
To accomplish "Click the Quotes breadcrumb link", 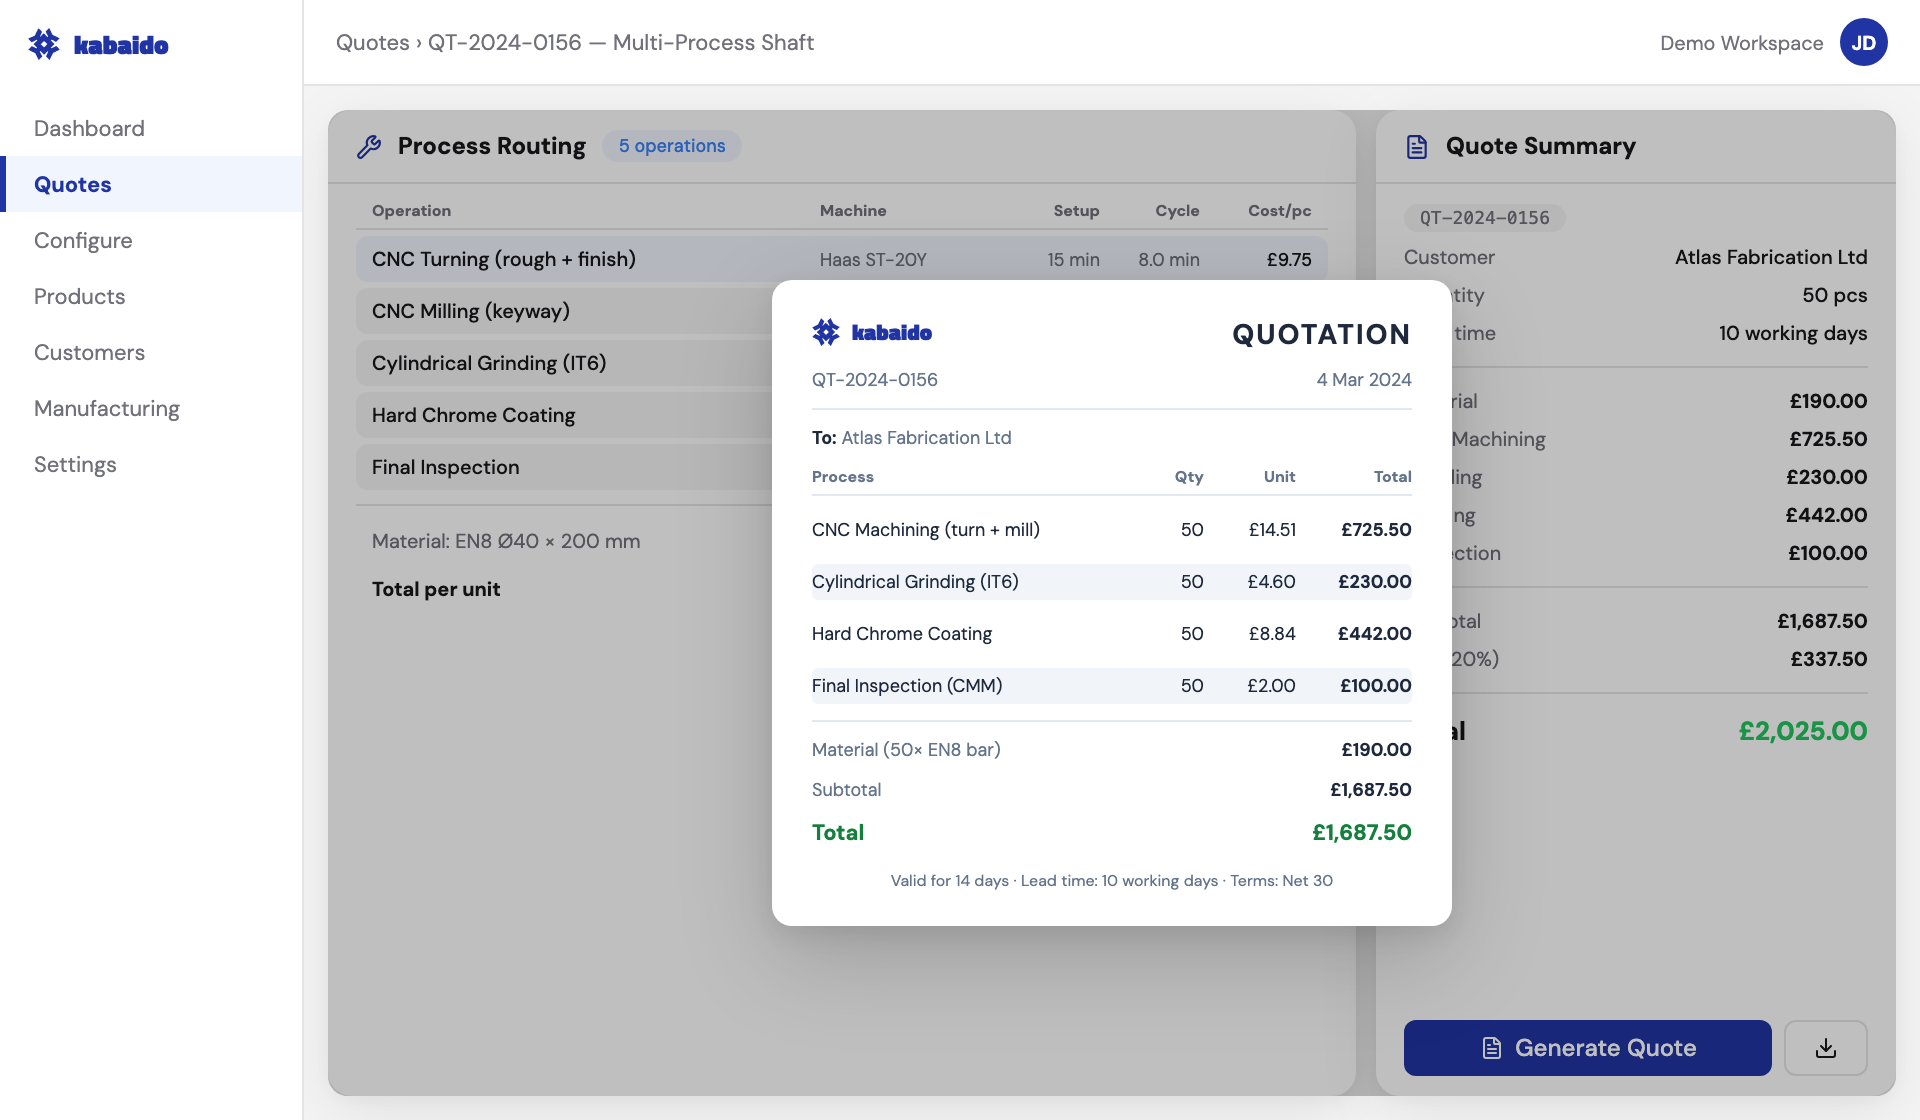I will pyautogui.click(x=373, y=43).
